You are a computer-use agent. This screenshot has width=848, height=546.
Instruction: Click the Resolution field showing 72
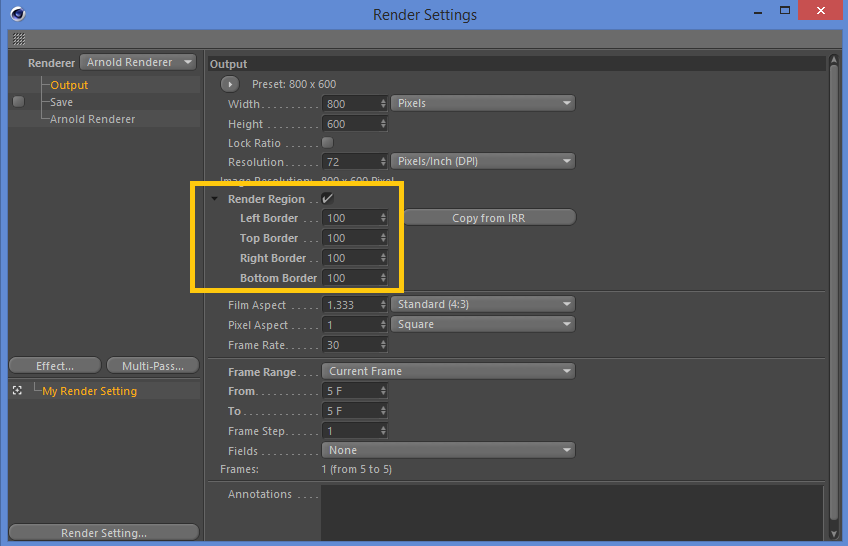click(350, 162)
